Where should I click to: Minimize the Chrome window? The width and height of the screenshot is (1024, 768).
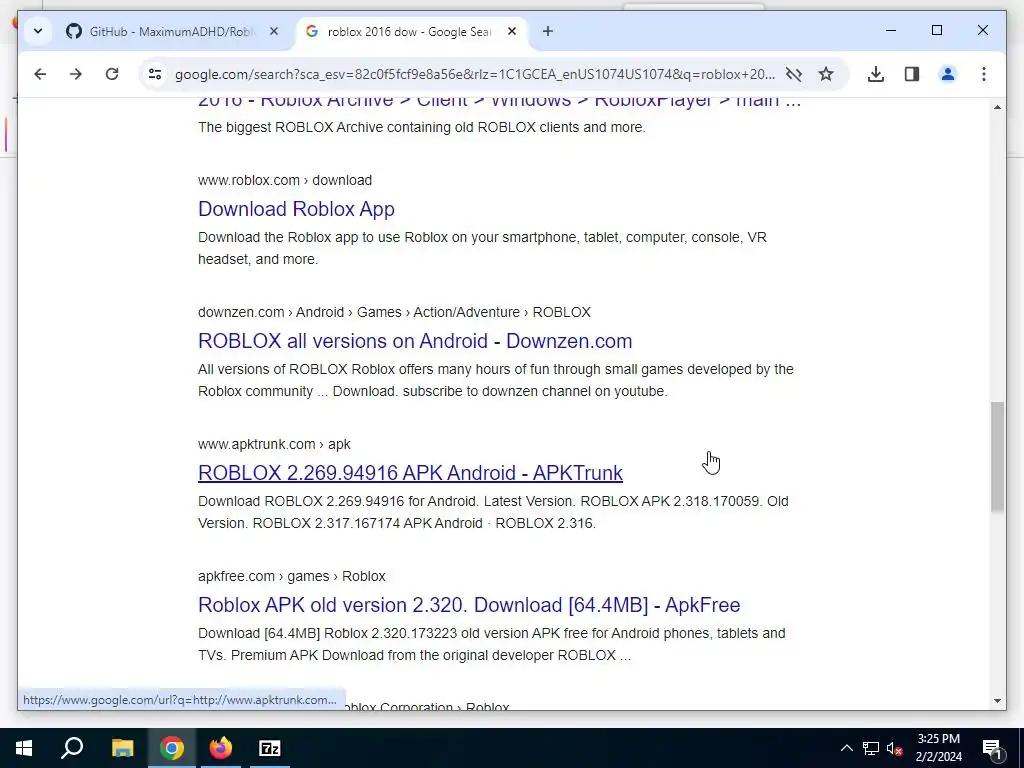891,31
